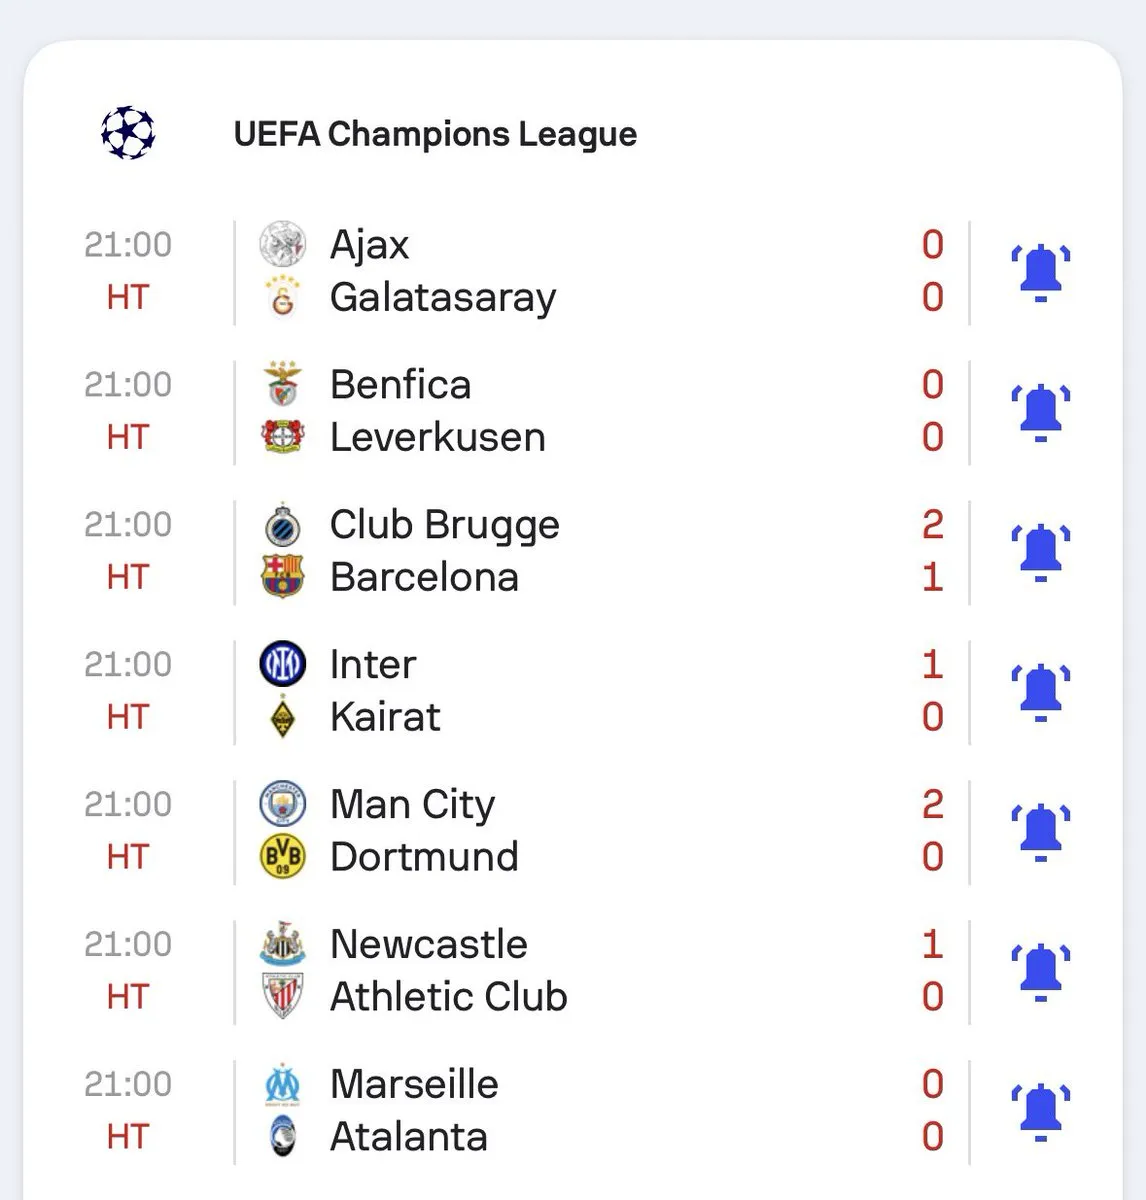Toggle notification bell for Ajax vs Galatasaray

pyautogui.click(x=1040, y=271)
